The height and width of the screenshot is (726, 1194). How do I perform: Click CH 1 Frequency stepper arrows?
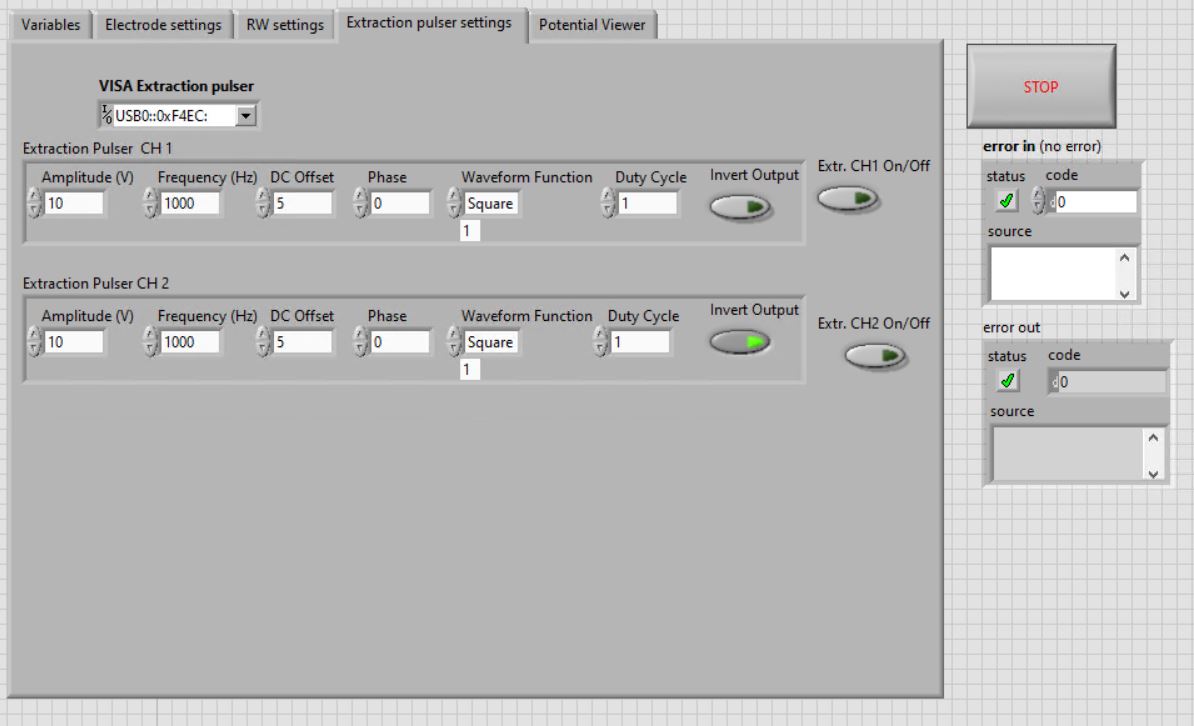pos(151,203)
